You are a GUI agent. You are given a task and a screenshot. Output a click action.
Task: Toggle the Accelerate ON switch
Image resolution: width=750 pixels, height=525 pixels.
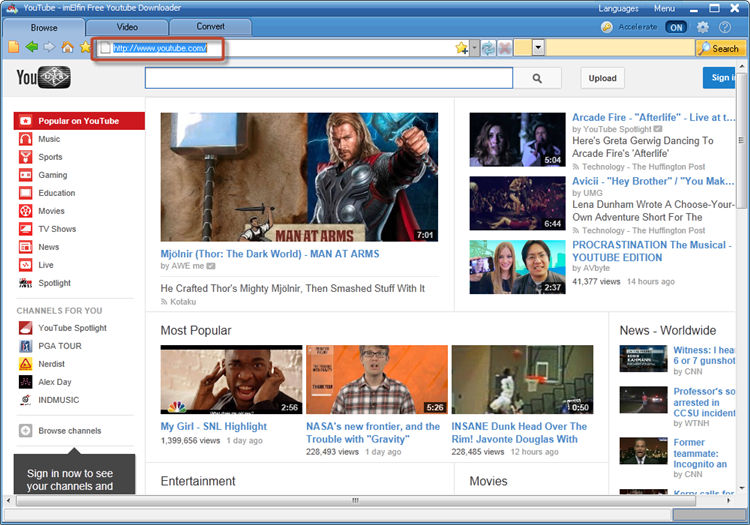tap(676, 27)
